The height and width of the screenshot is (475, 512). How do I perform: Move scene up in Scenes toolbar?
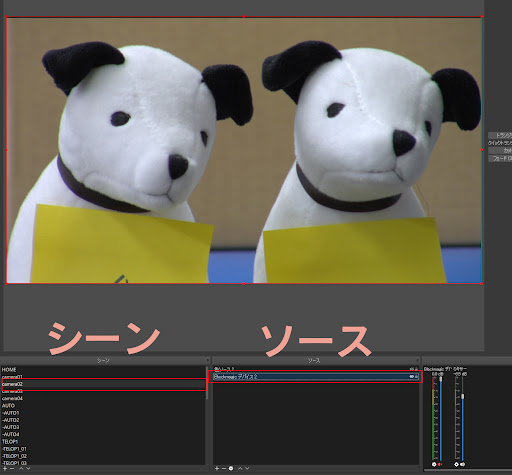[x=21, y=469]
